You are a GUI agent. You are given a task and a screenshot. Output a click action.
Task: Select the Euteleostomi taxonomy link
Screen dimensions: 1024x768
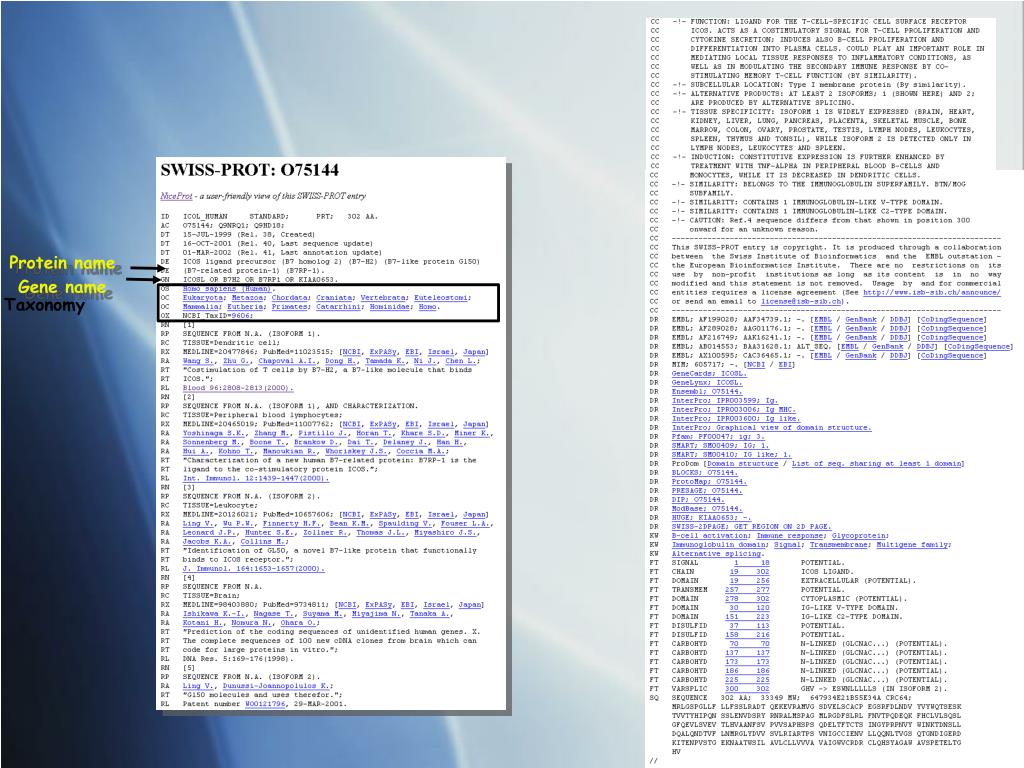(x=441, y=298)
